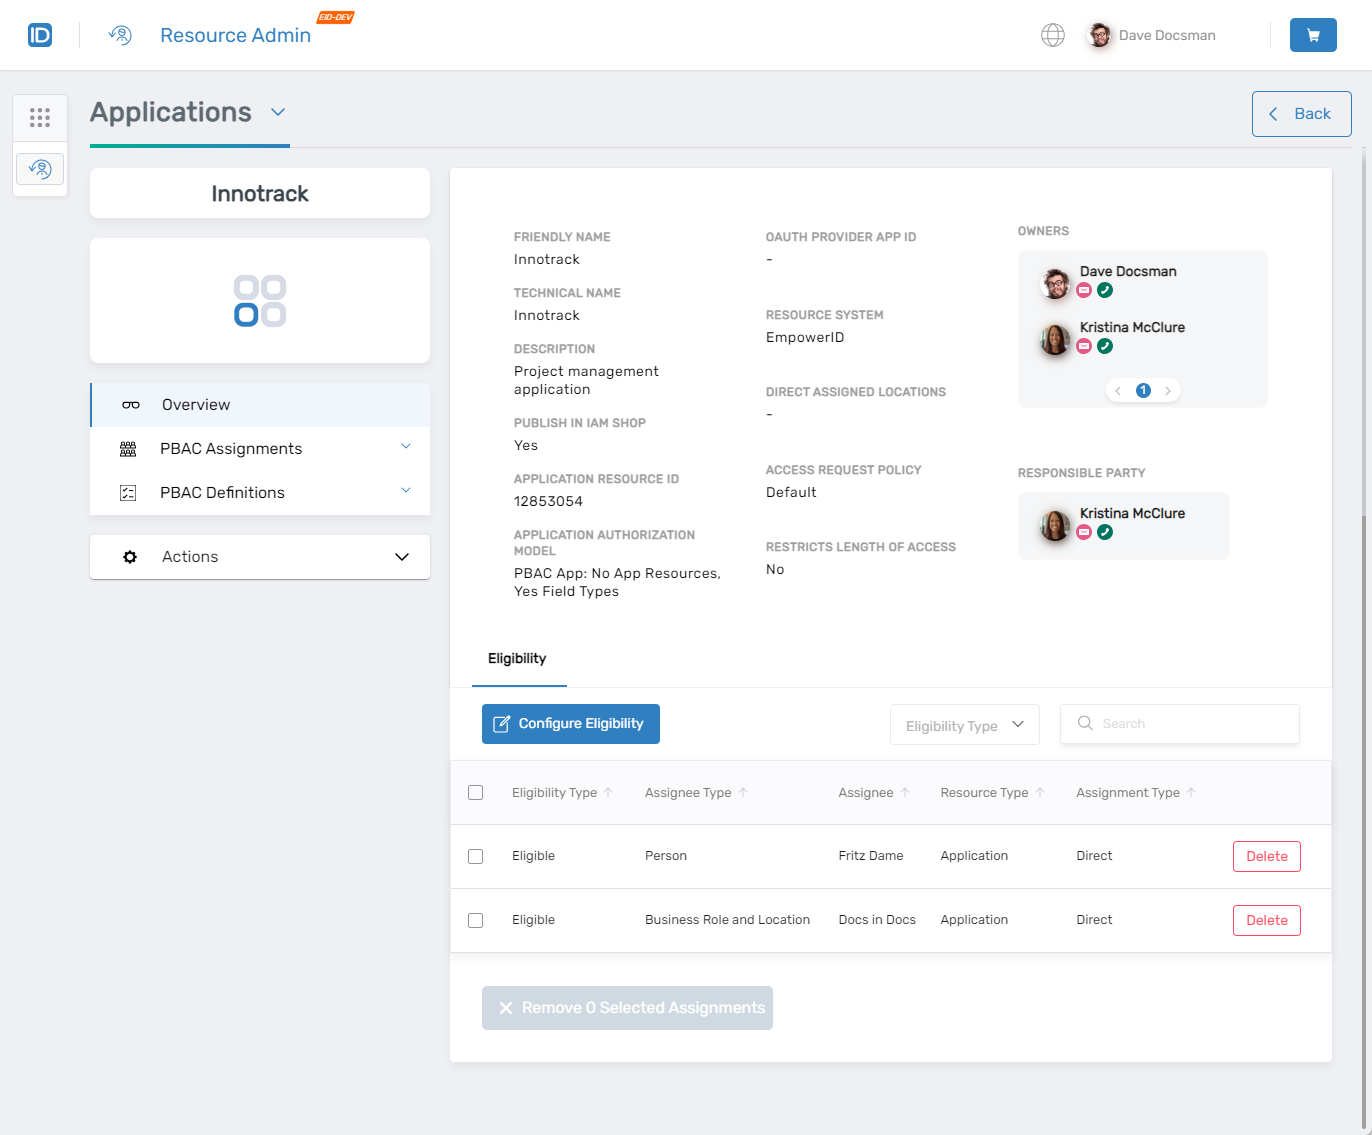Check the checkbox on the Docs in Docs row
The image size is (1372, 1135).
(476, 920)
